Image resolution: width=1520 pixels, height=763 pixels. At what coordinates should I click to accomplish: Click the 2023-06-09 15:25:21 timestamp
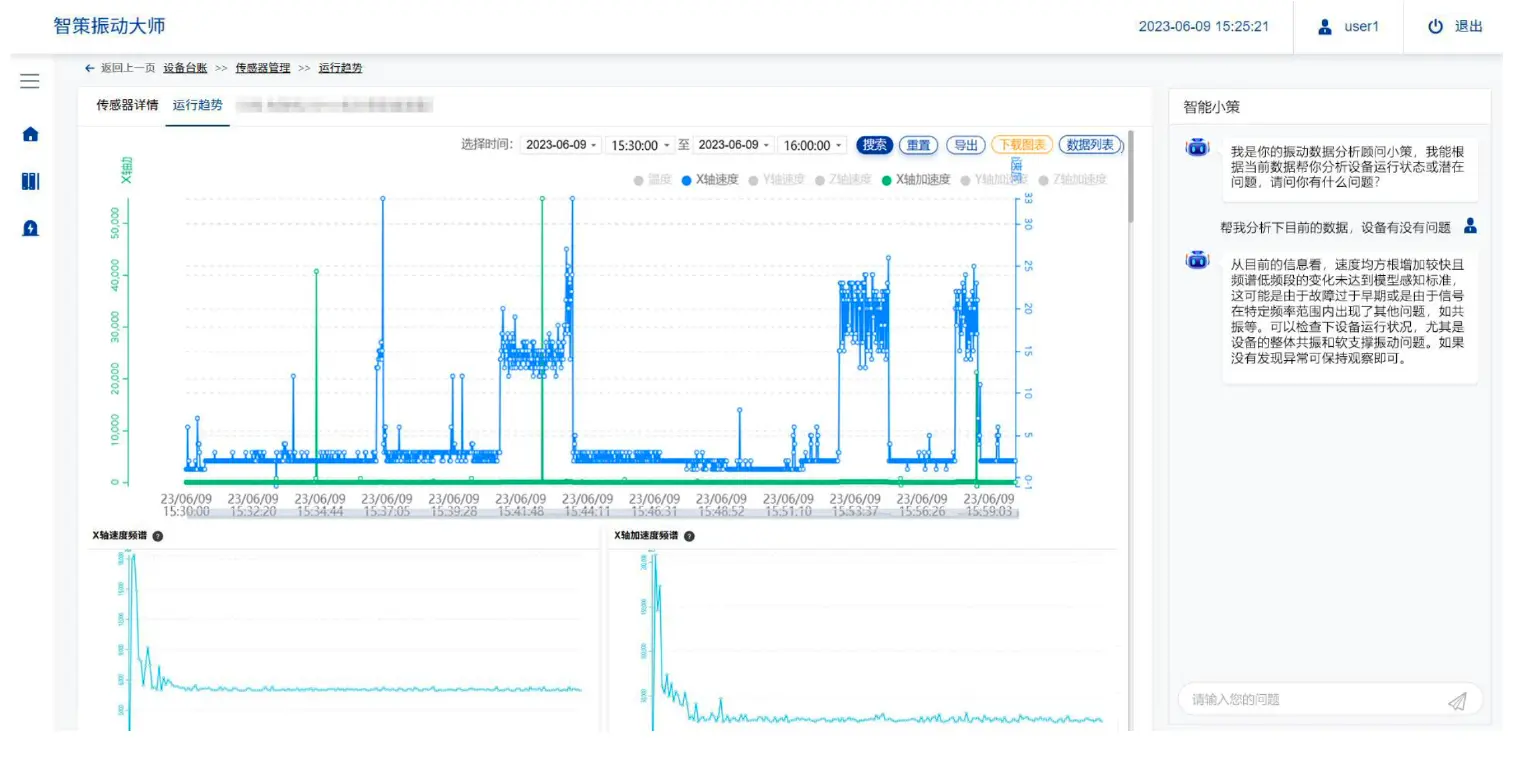[1203, 27]
